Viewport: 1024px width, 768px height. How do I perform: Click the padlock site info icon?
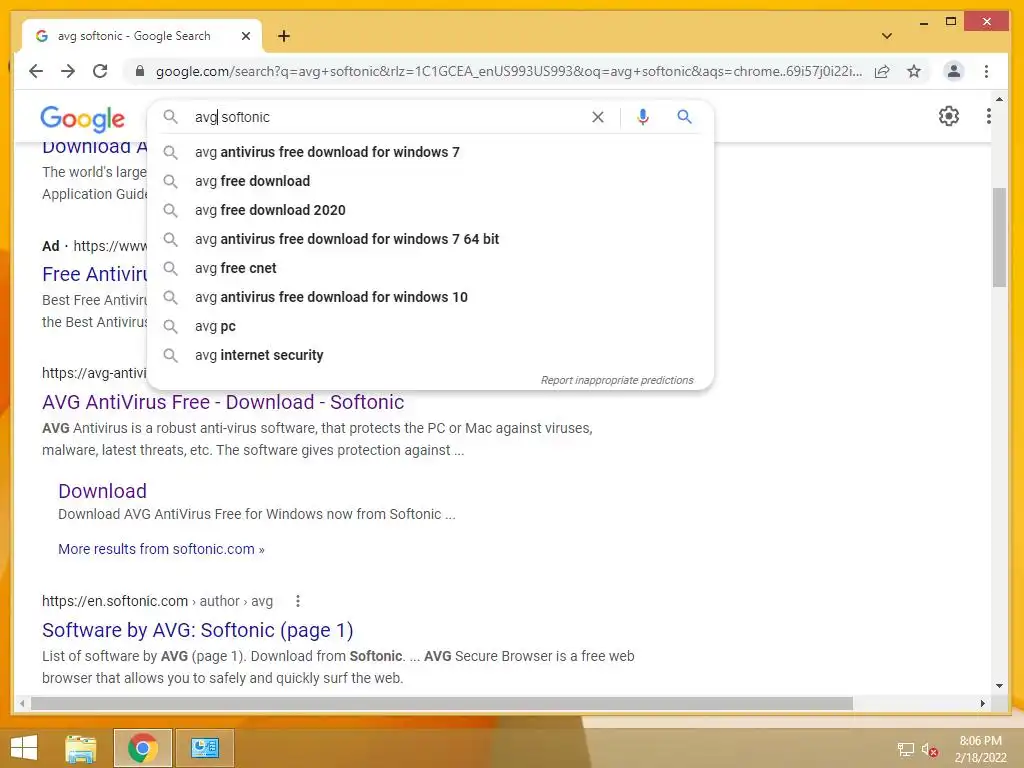(140, 71)
